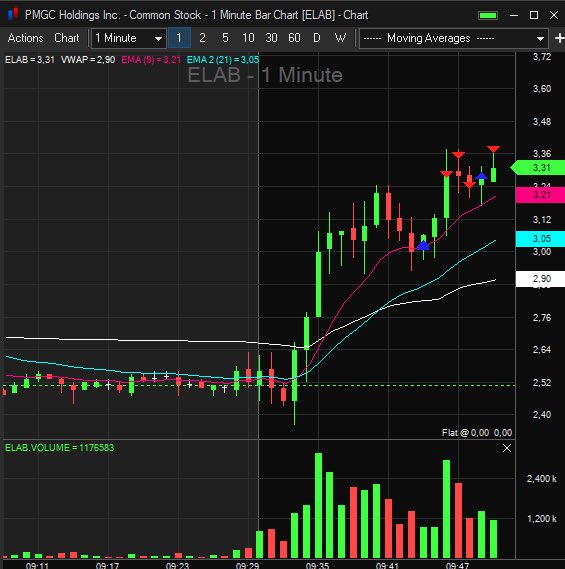Select the 10 minute interval button
Viewport: 565px width, 569px height.
coord(248,38)
